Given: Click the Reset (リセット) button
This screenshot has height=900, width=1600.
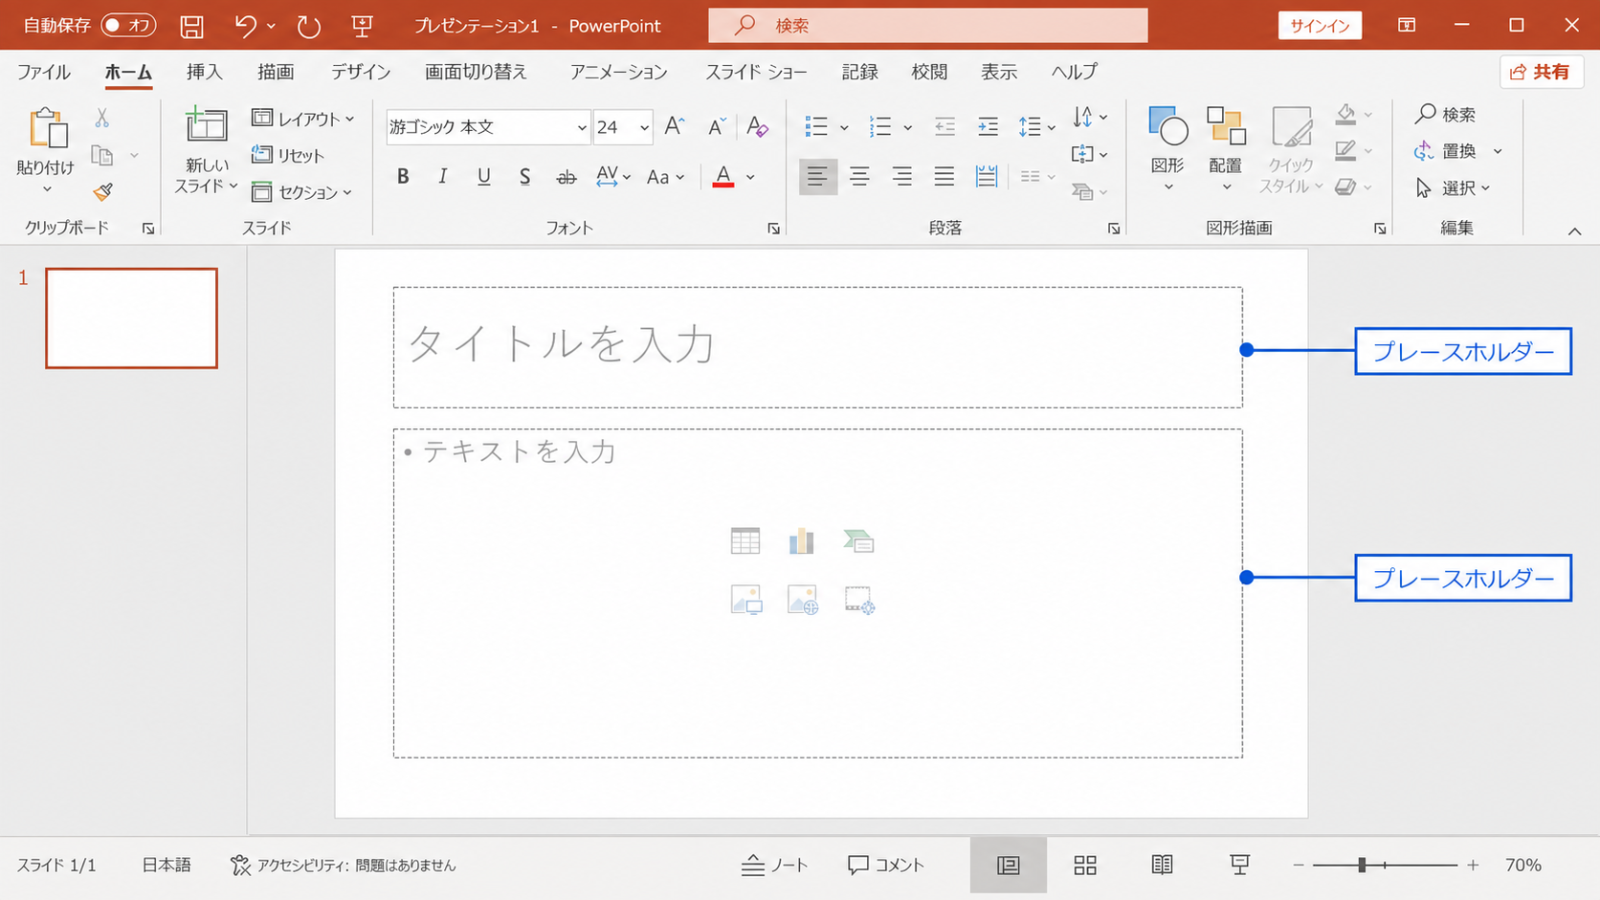Looking at the screenshot, I should 288,155.
